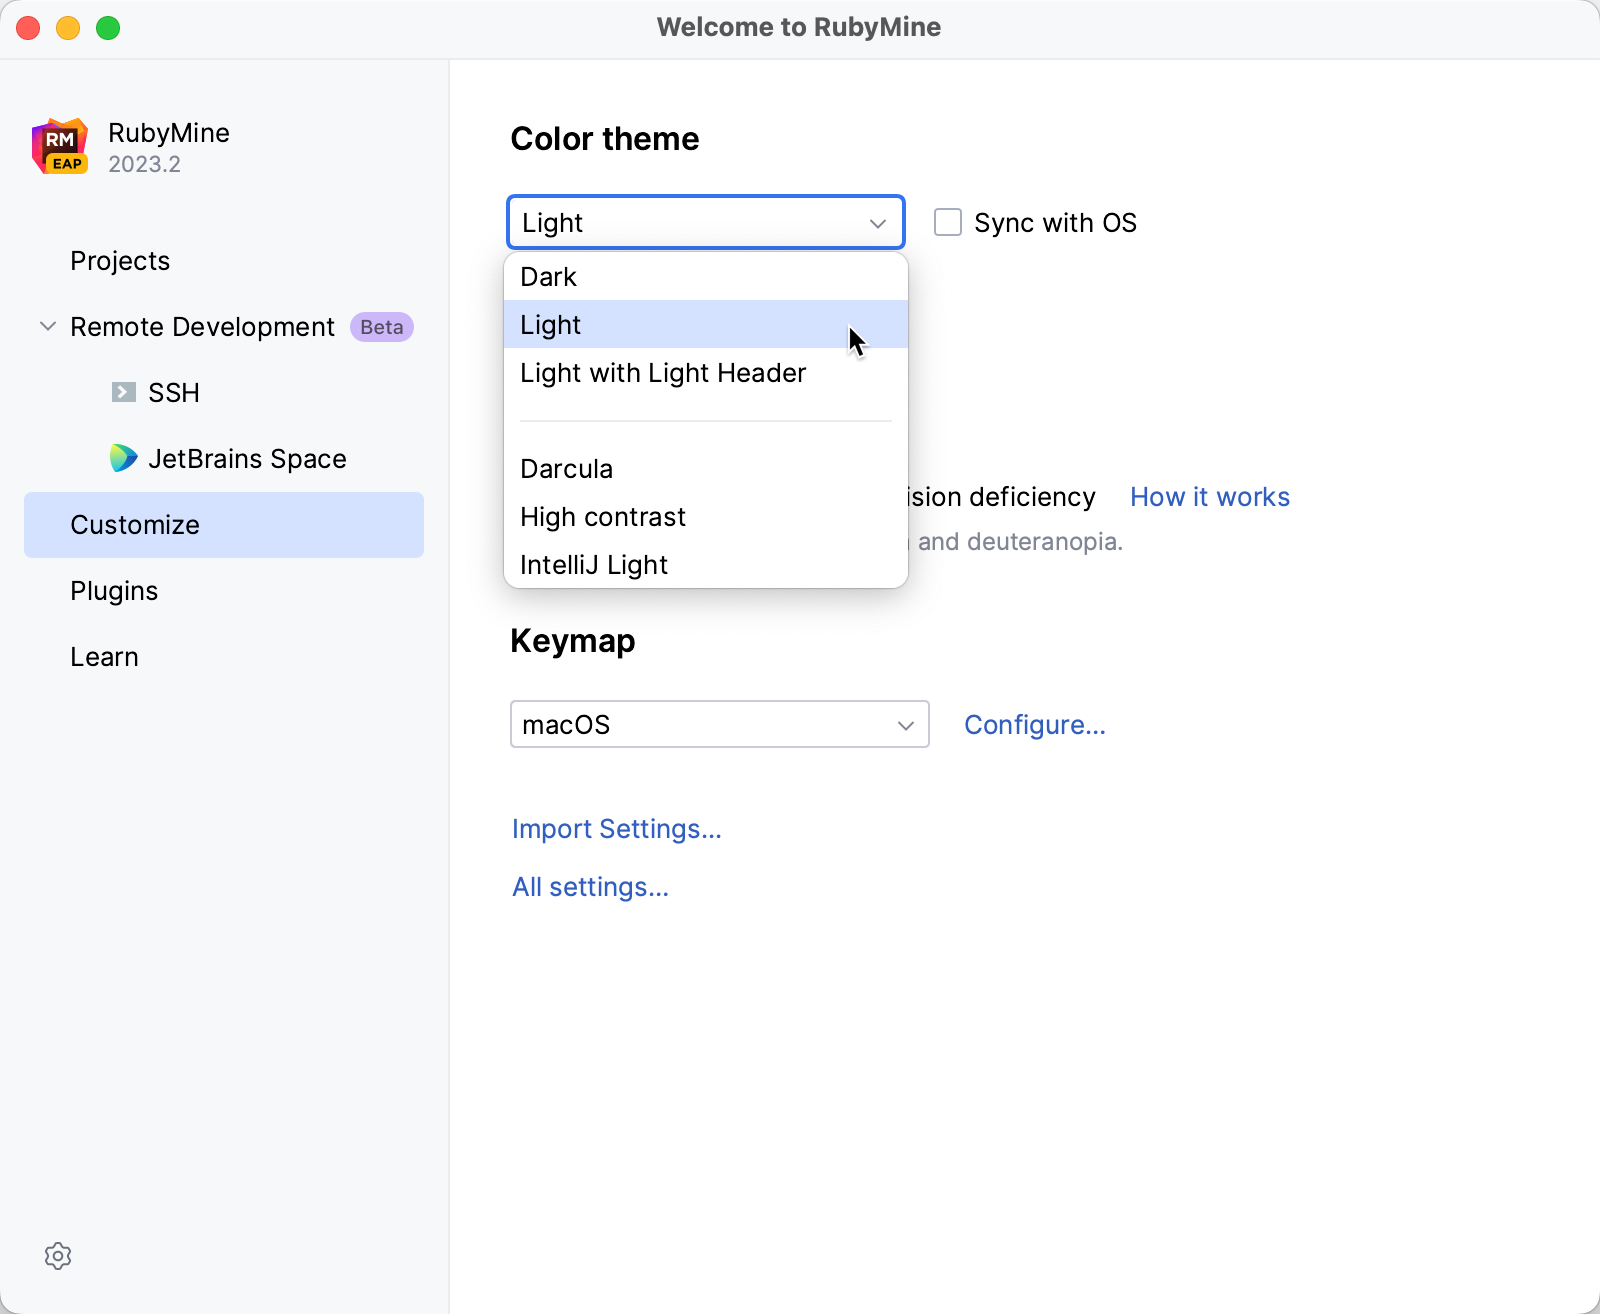Image resolution: width=1600 pixels, height=1314 pixels.
Task: Select the Darcula theme
Action: pos(566,469)
